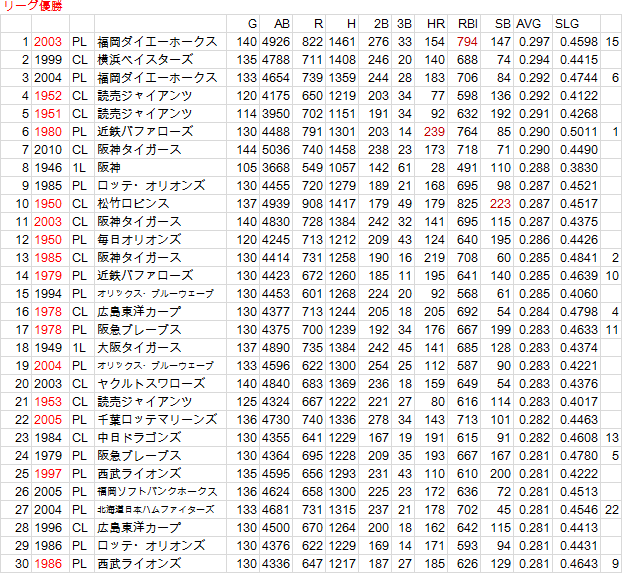The width and height of the screenshot is (622, 573).
Task: Select the AB column header
Action: point(282,24)
